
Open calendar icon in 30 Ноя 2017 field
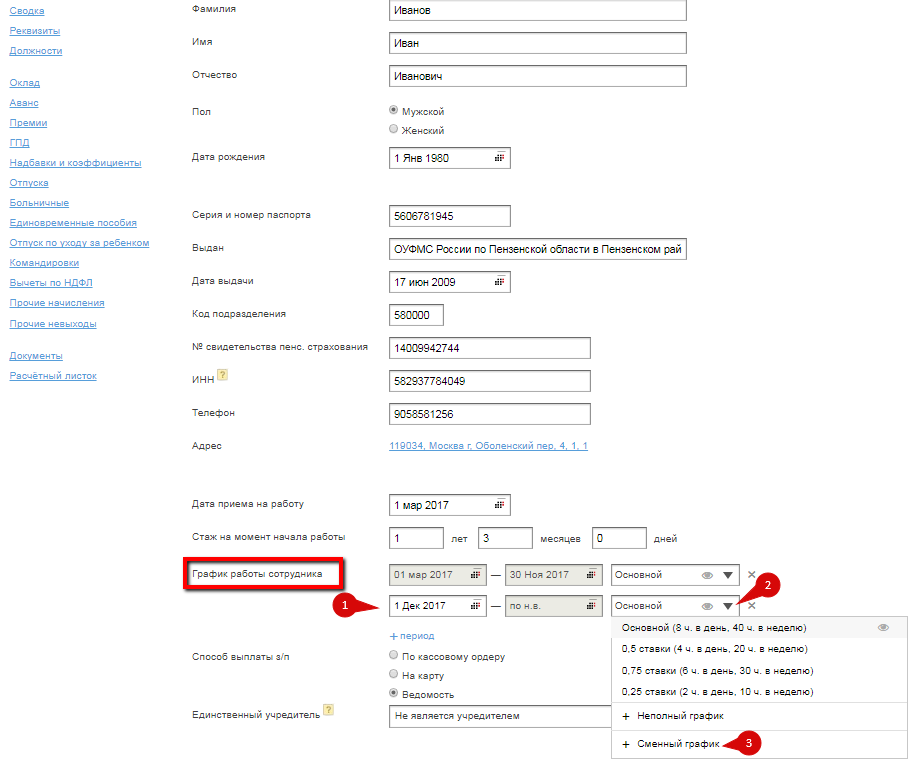pyautogui.click(x=591, y=574)
